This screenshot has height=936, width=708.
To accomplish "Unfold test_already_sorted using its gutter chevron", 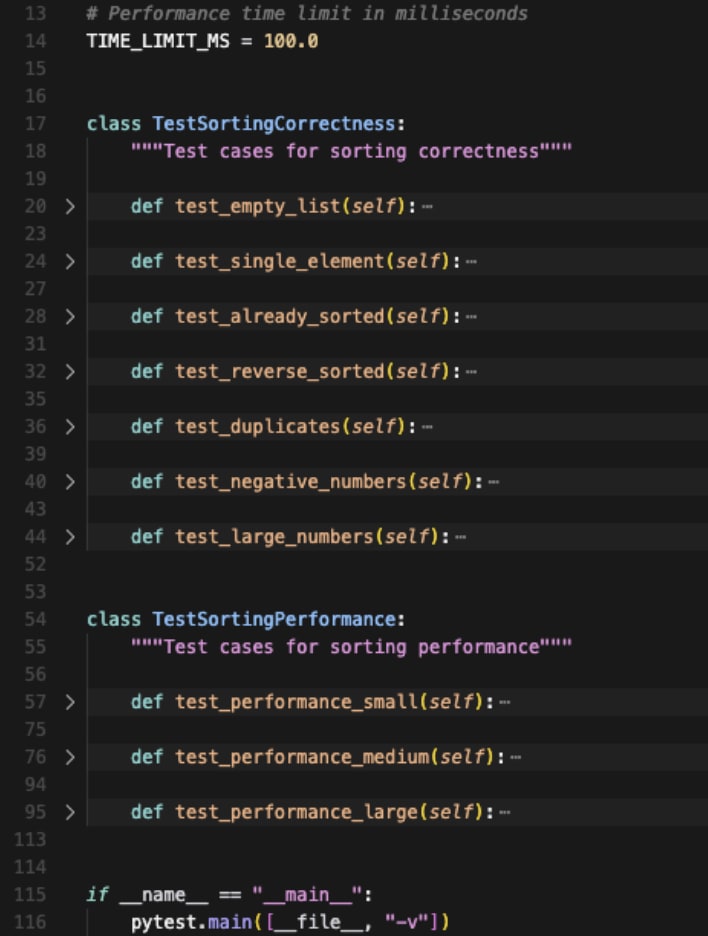I will [69, 317].
